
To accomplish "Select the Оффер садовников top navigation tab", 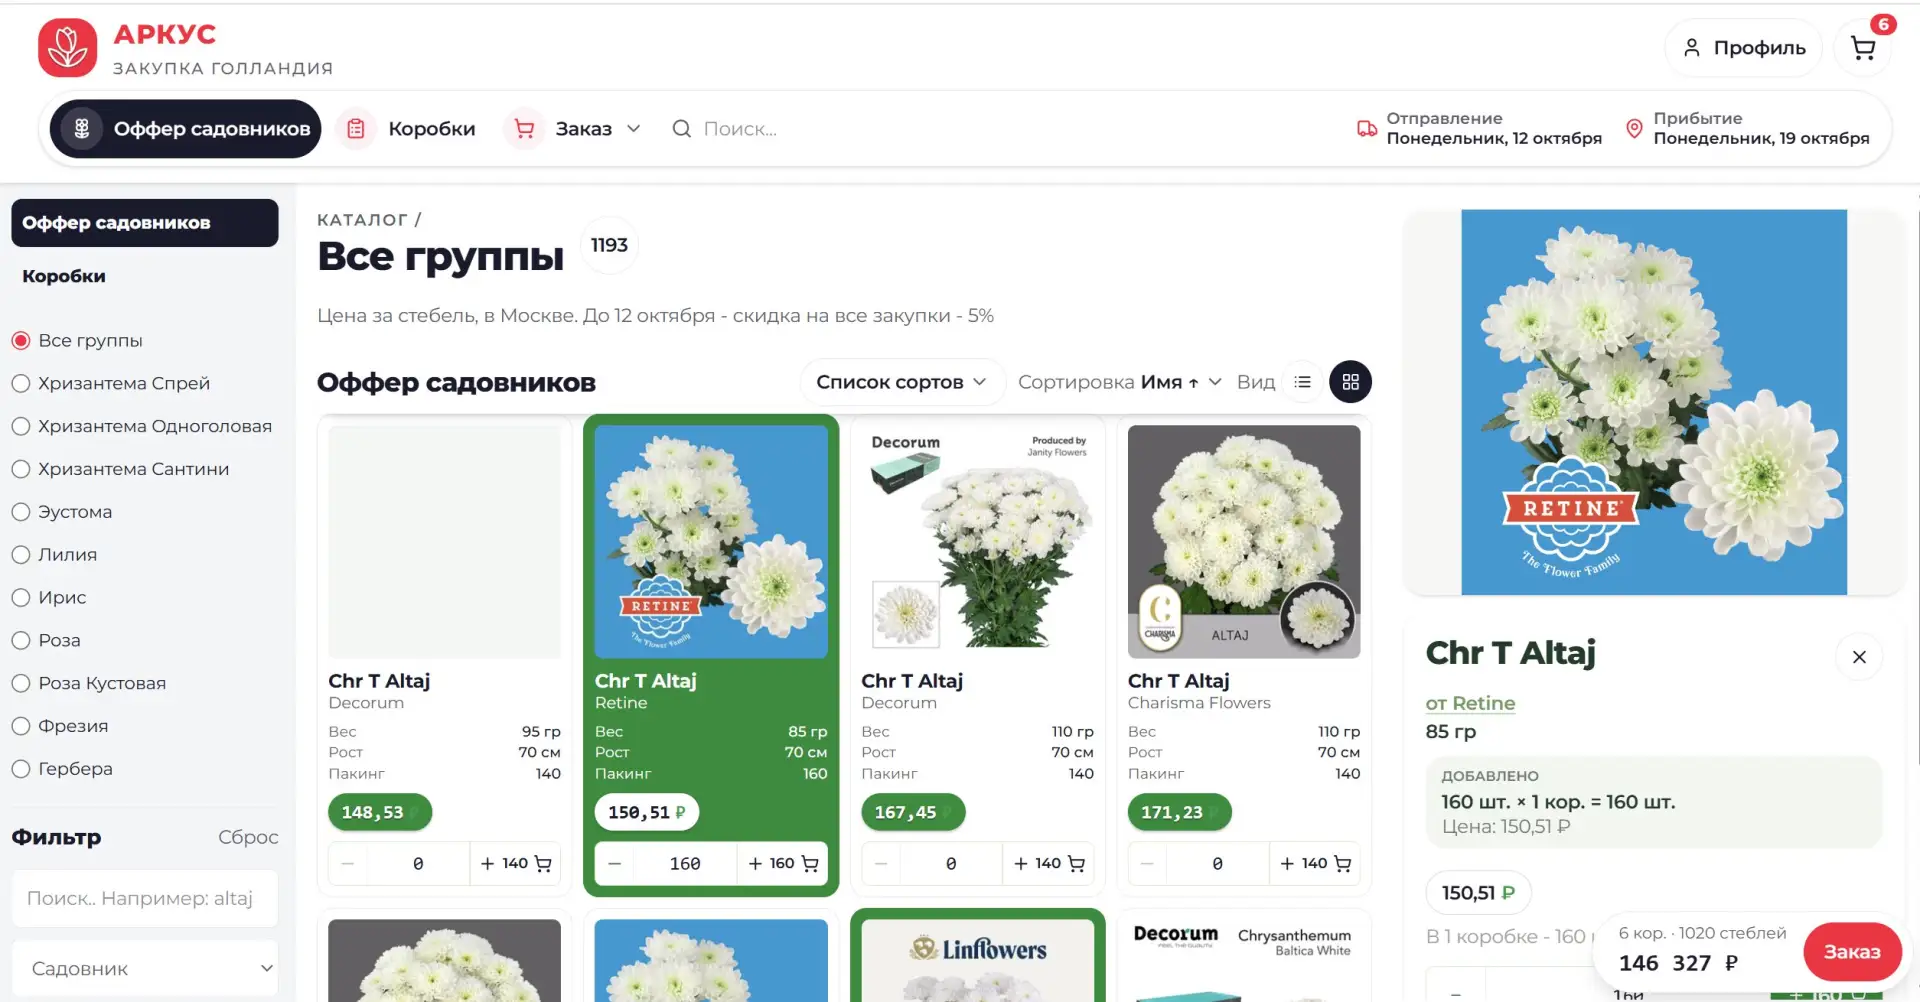I will click(185, 129).
